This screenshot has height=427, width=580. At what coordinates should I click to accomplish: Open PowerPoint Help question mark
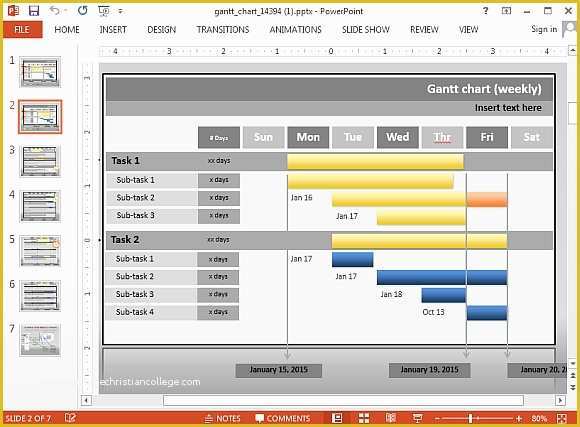point(486,11)
